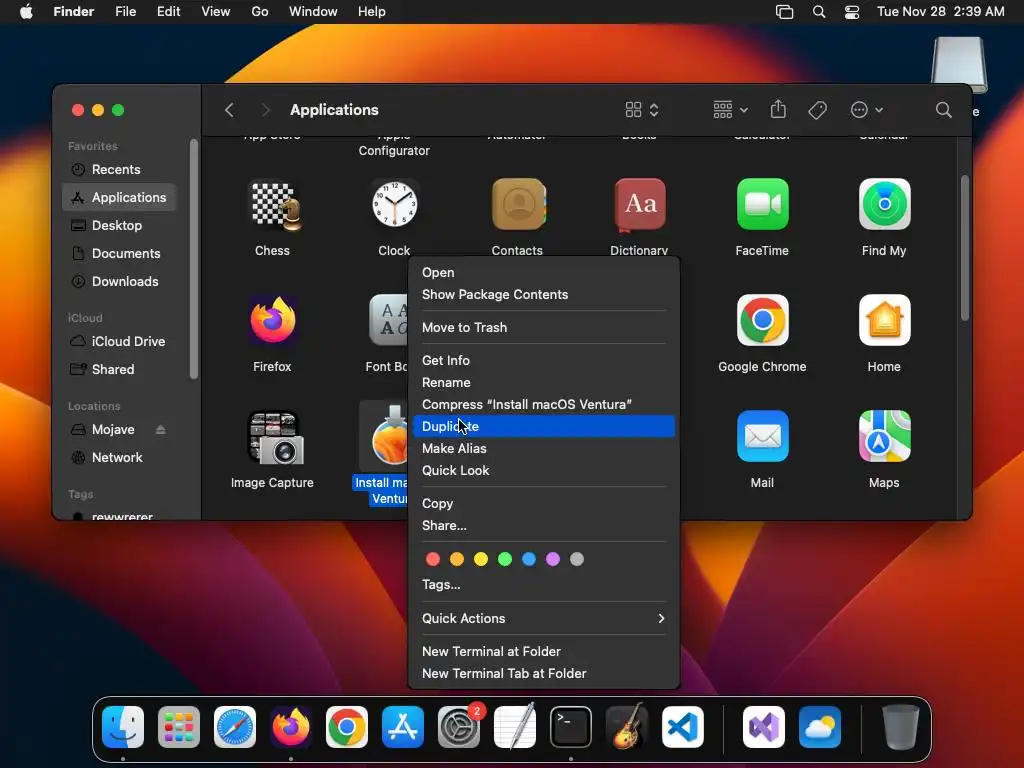Apply the purple tag color
Screen dimensions: 1024x768
[552, 559]
